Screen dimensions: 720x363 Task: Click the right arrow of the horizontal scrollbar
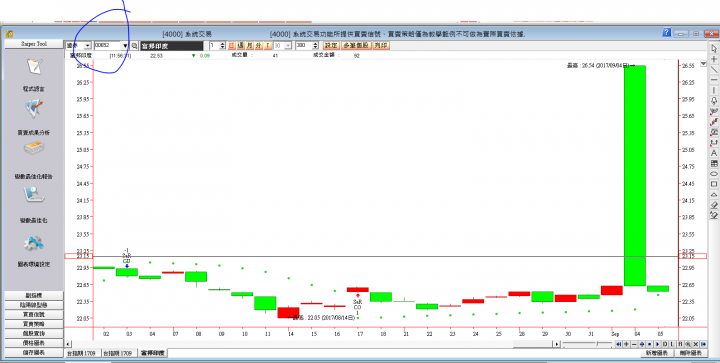[x=557, y=344]
